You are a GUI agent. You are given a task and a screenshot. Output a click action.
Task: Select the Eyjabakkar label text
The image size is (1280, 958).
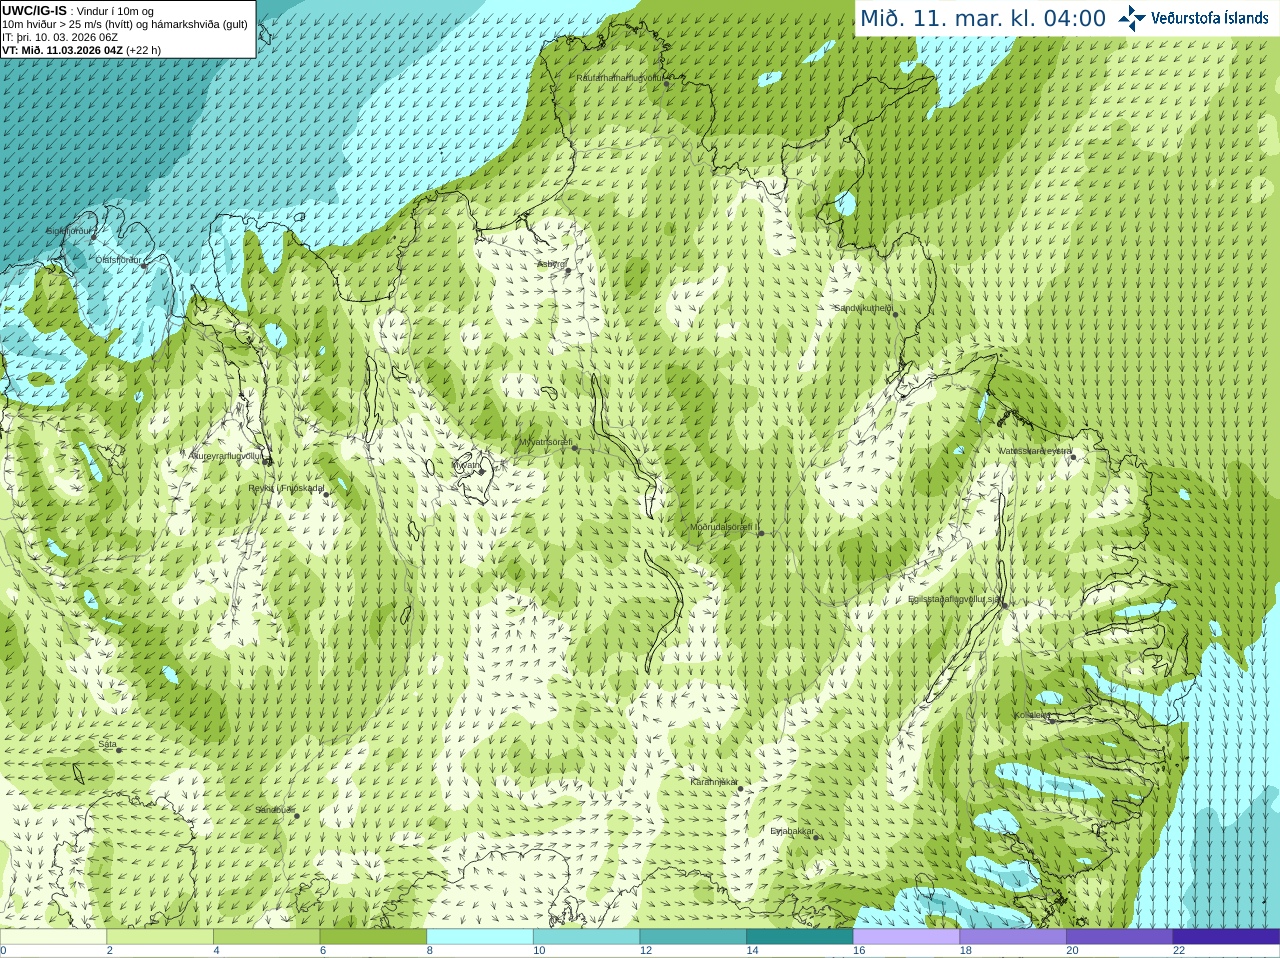pyautogui.click(x=793, y=831)
